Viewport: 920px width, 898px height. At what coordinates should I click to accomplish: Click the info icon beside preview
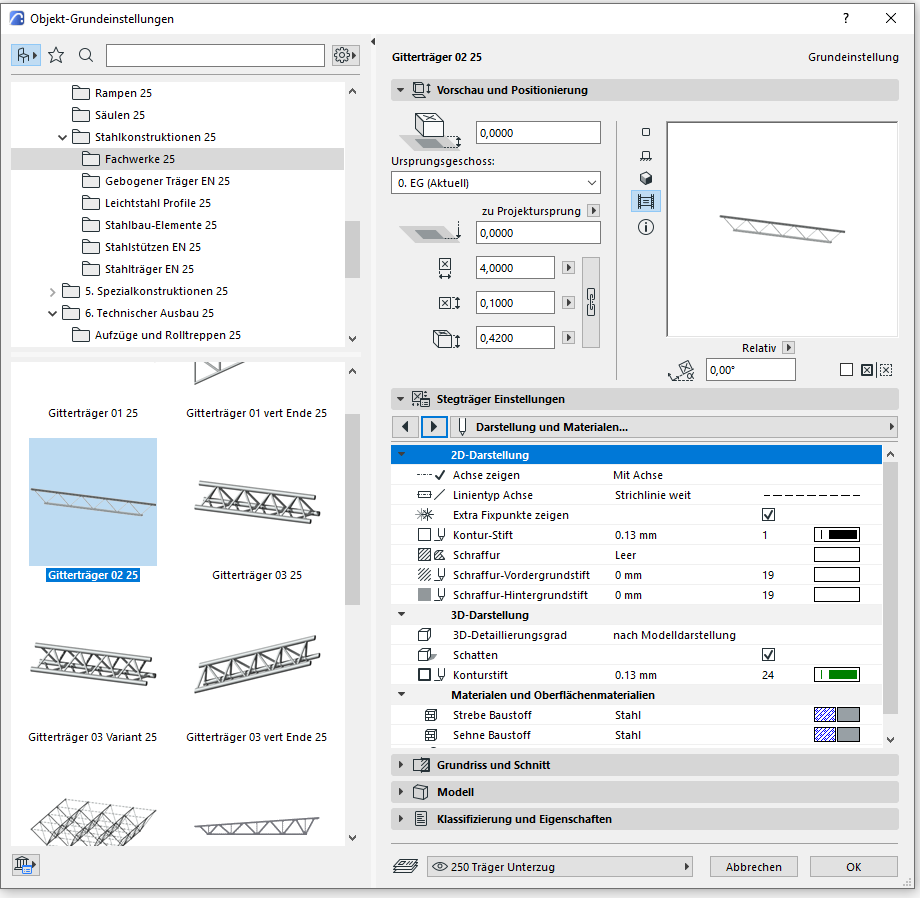tap(646, 227)
